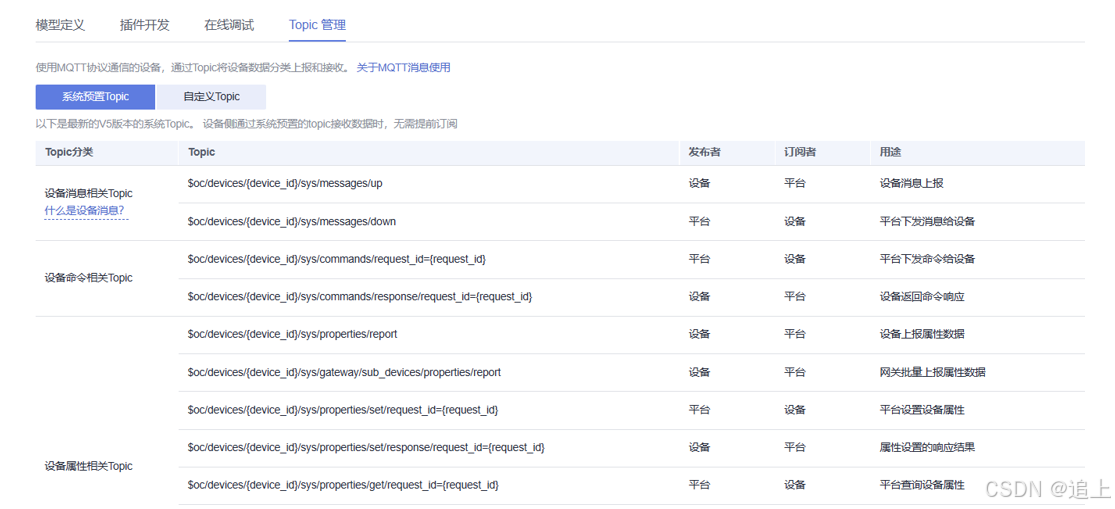This screenshot has height=509, width=1115.
Task: Click the 平台设置设备属性 usage cell
Action: click(922, 409)
